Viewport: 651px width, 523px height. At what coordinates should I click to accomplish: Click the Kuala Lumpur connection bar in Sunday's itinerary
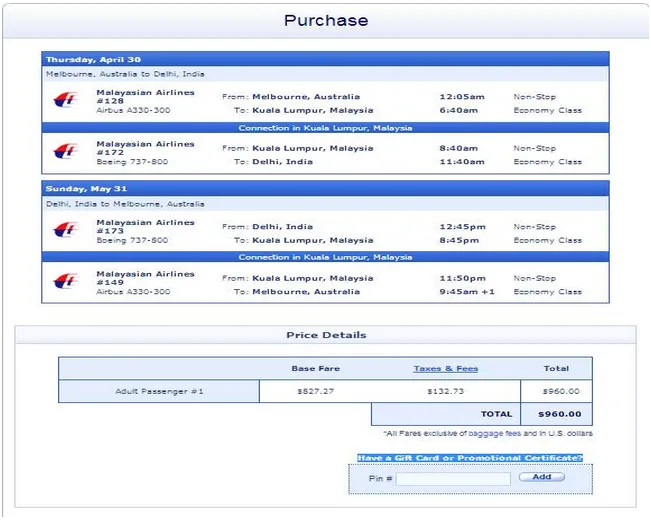click(325, 257)
